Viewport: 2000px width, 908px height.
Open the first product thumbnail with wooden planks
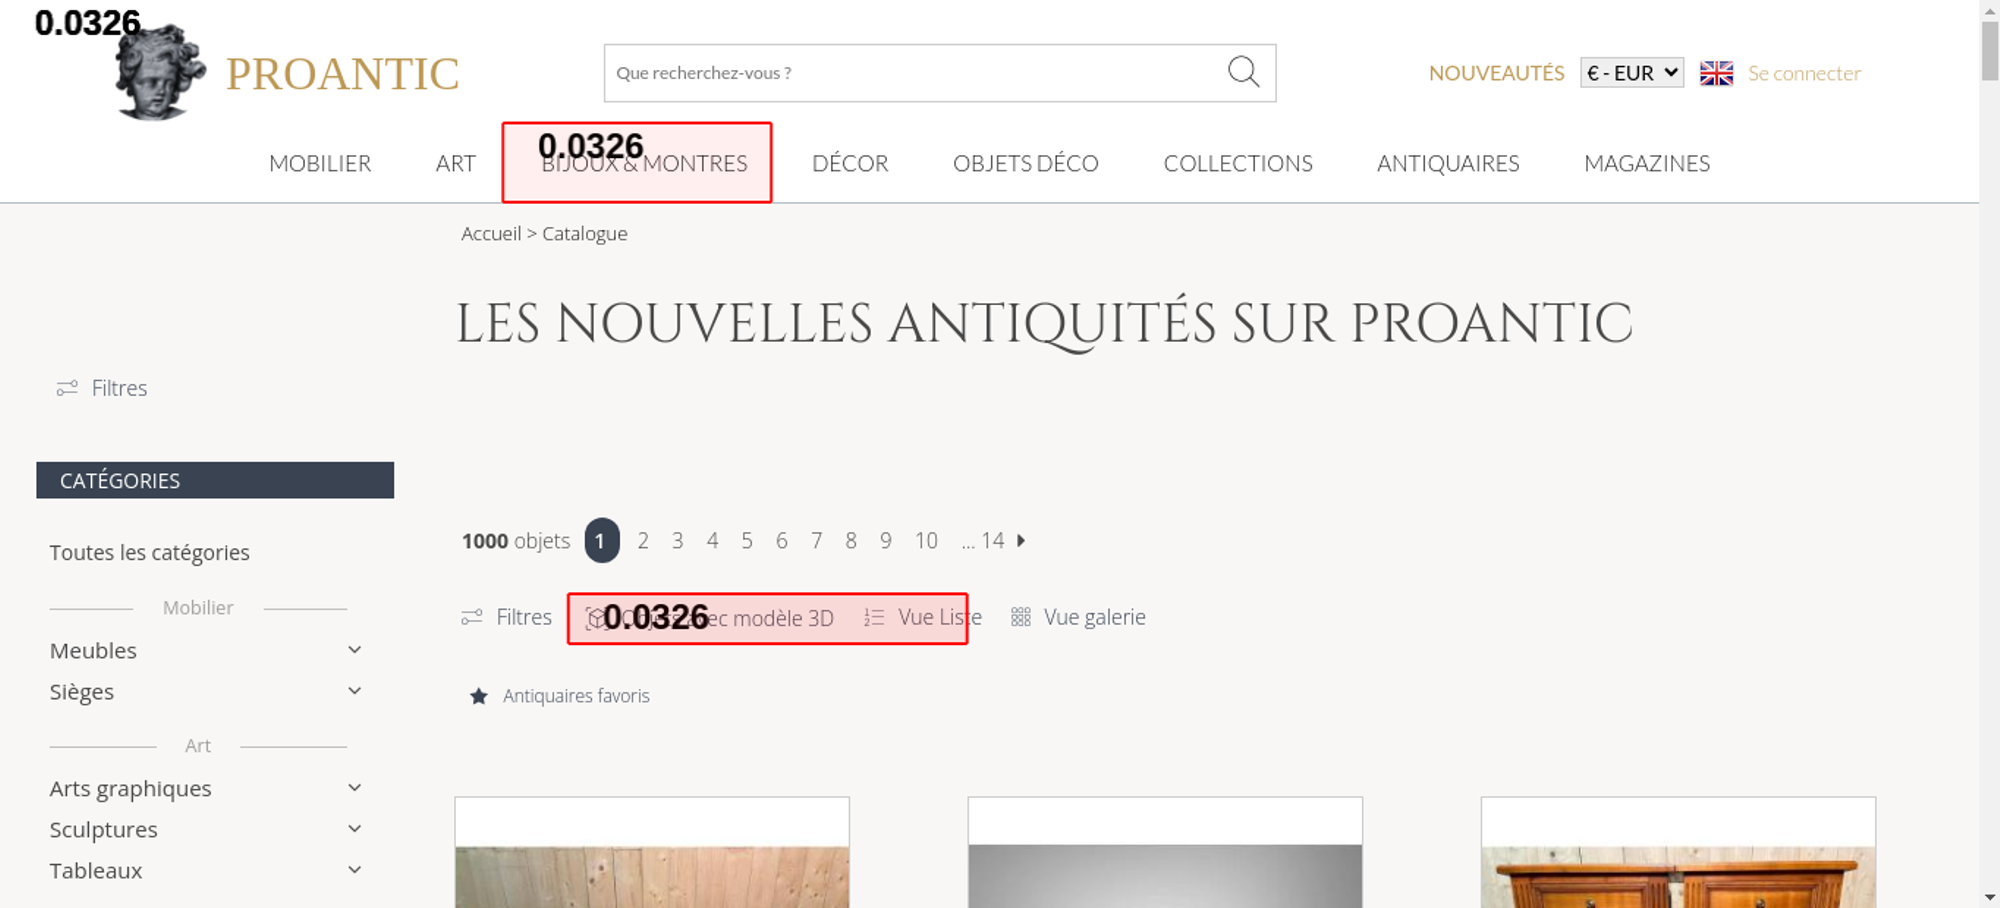click(x=652, y=853)
